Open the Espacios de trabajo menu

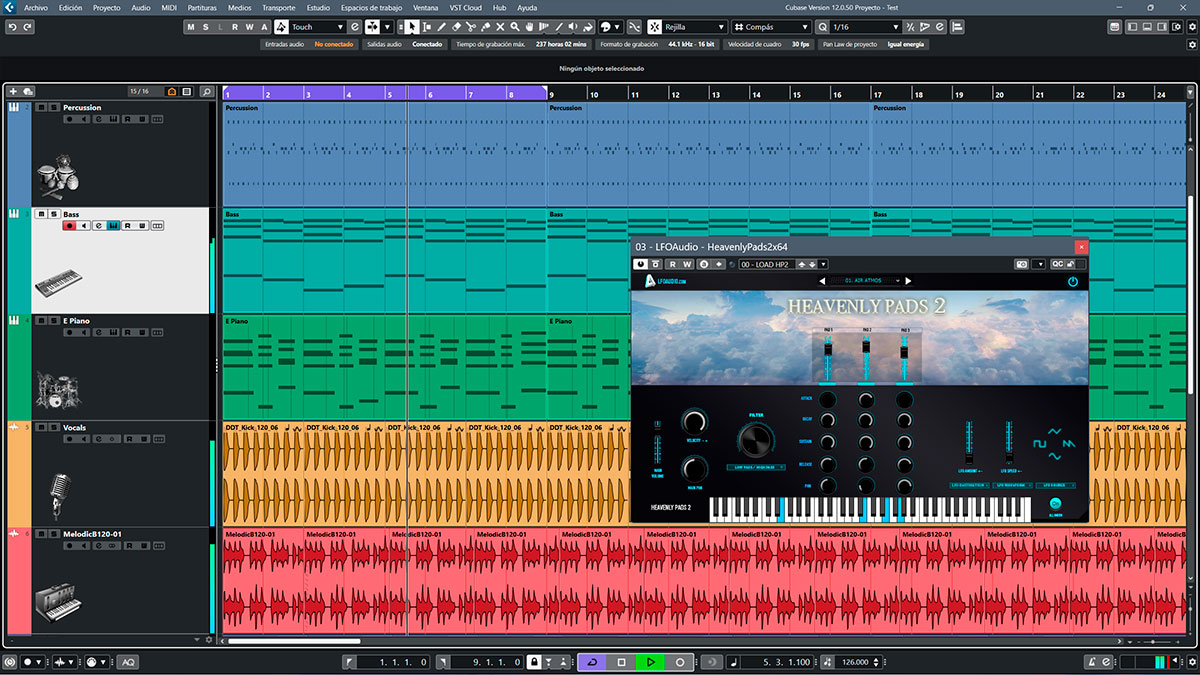(x=371, y=7)
